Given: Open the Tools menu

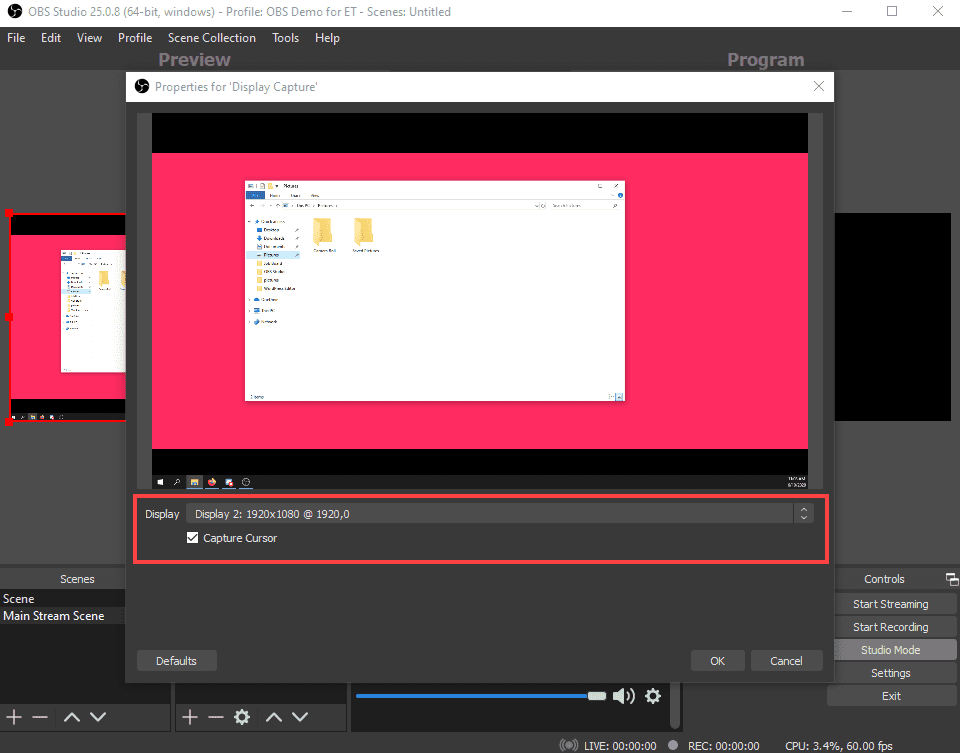Looking at the screenshot, I should (x=285, y=38).
